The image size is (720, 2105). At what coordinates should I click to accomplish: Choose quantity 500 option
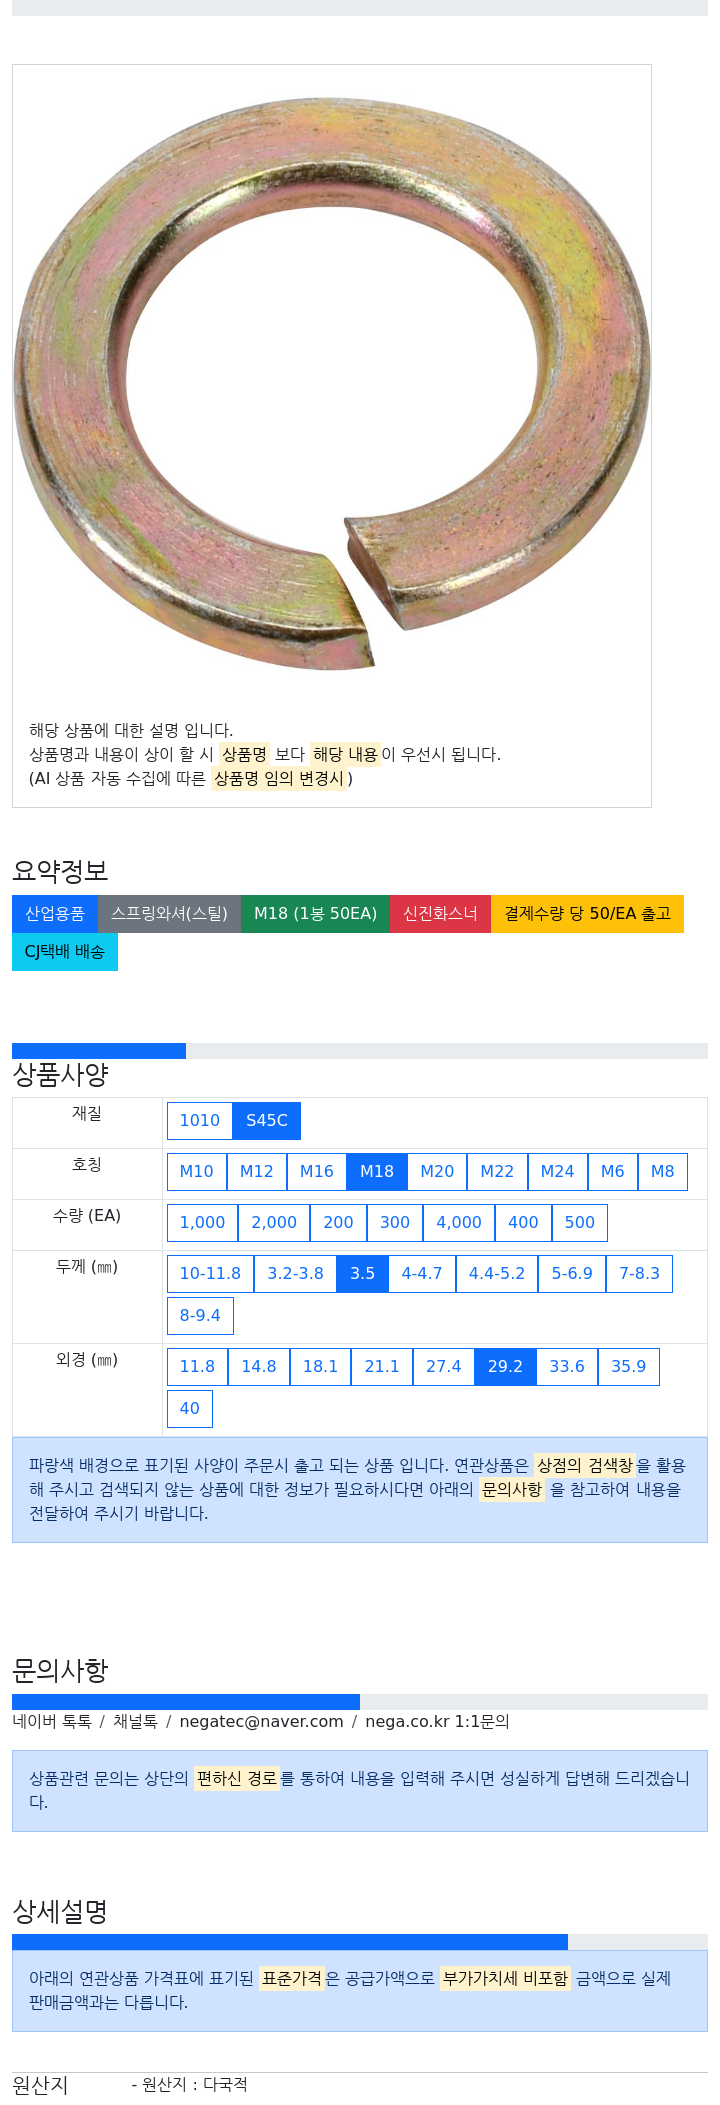580,1223
